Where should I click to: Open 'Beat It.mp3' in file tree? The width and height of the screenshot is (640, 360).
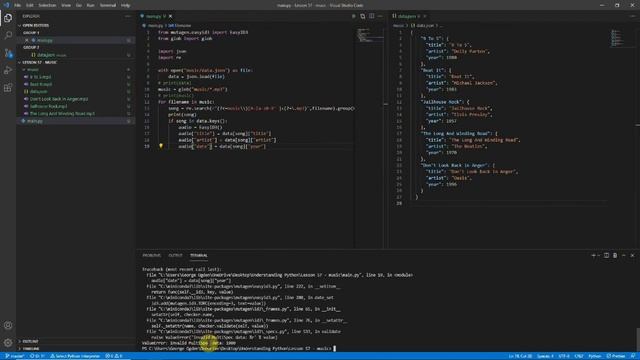(76, 84)
